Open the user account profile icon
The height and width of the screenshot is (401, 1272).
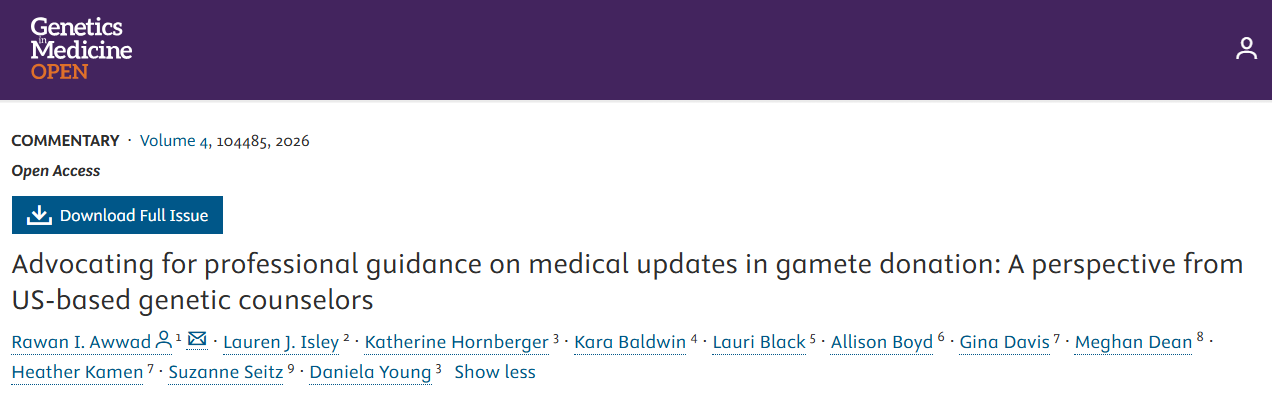coord(1246,48)
